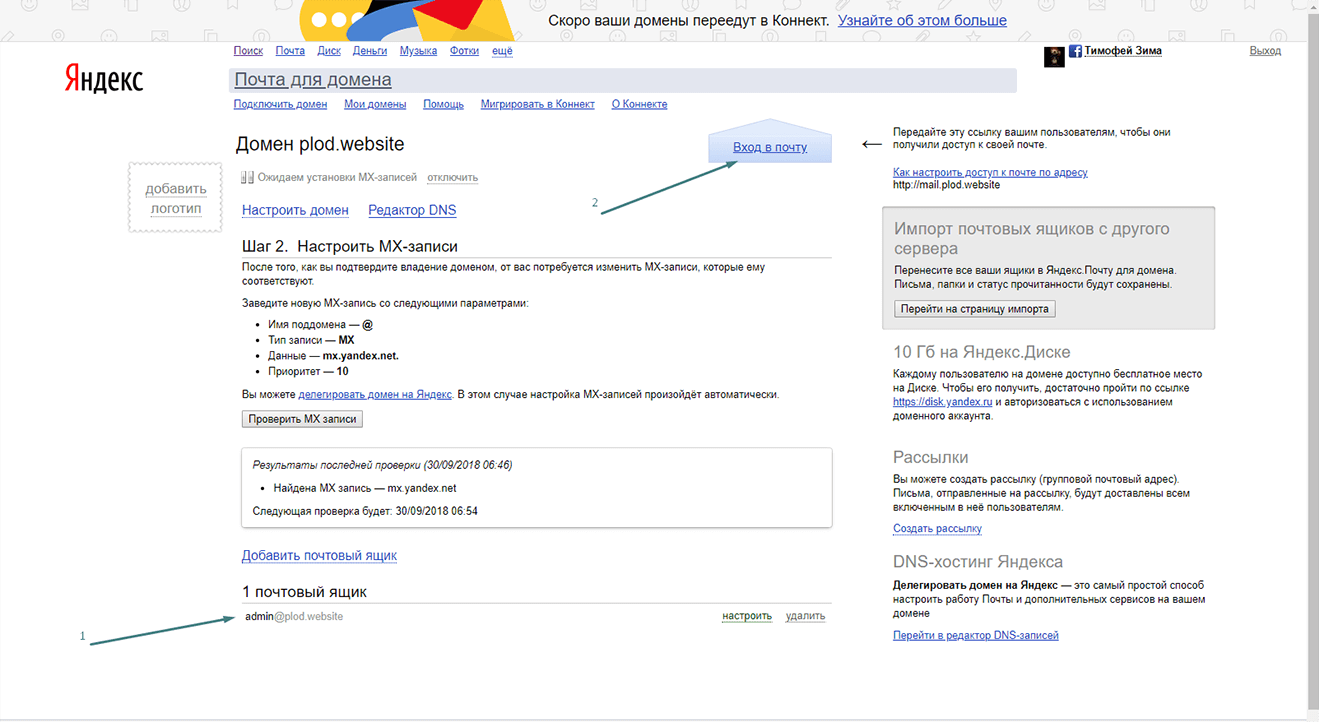1319x722 pixels.
Task: Click настроить for admin@plod.website mailbox
Action: pyautogui.click(x=747, y=616)
